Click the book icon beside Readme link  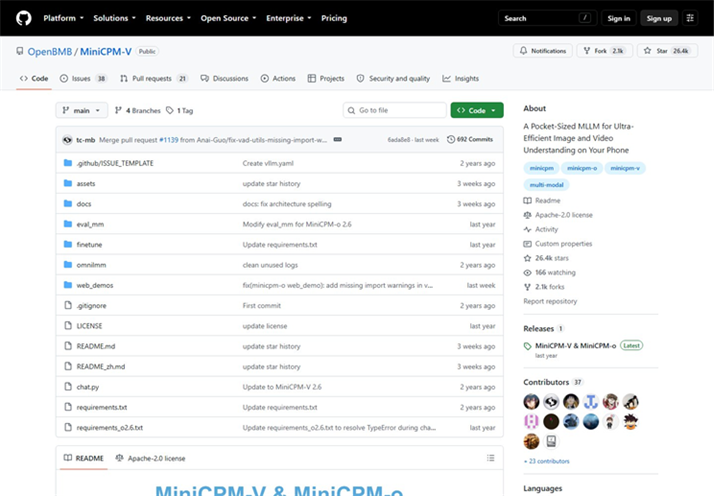(527, 200)
